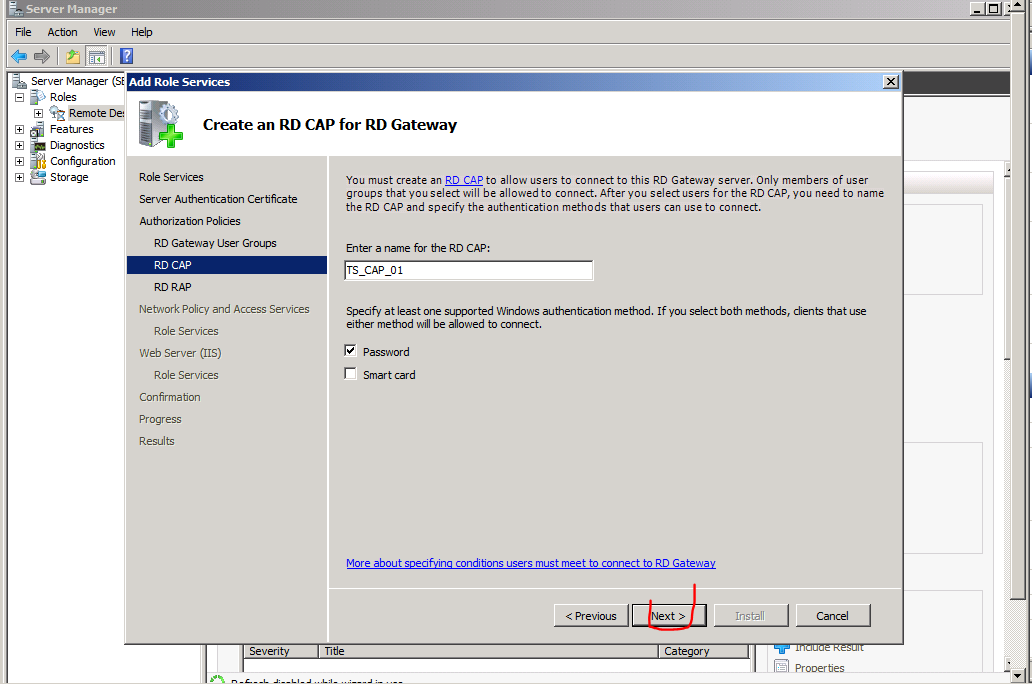
Task: Open the Help menu
Action: (142, 32)
